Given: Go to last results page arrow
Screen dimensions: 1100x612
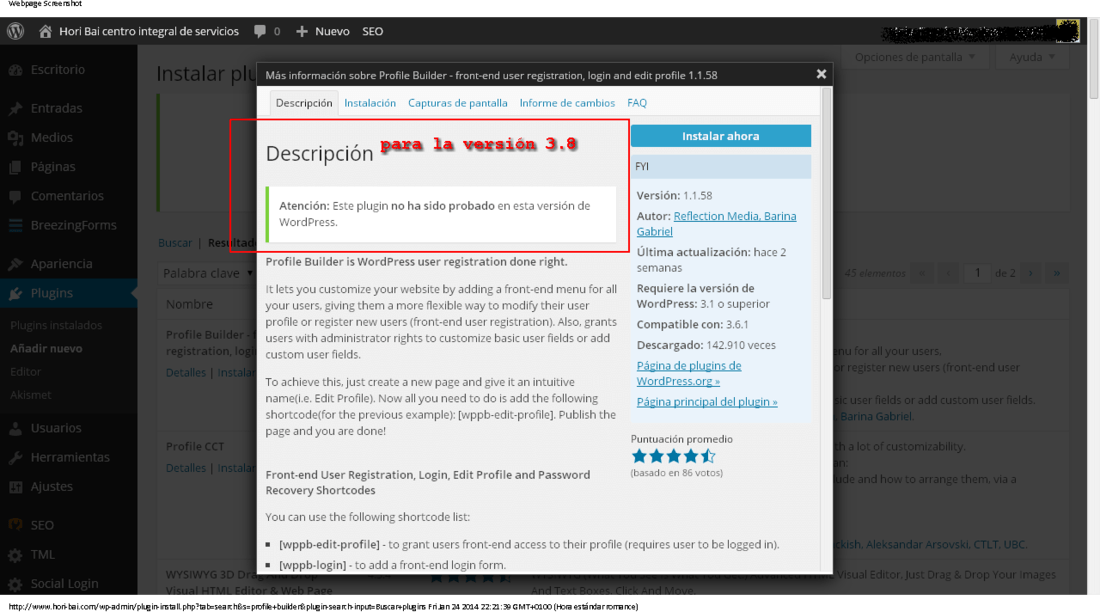Looking at the screenshot, I should tap(1057, 273).
